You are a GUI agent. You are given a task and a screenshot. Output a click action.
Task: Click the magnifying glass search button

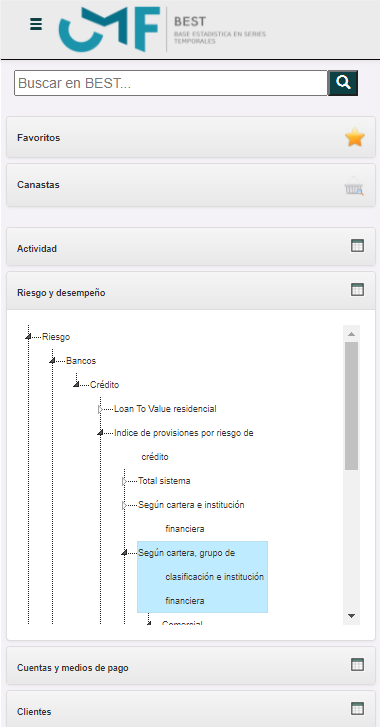coord(343,83)
